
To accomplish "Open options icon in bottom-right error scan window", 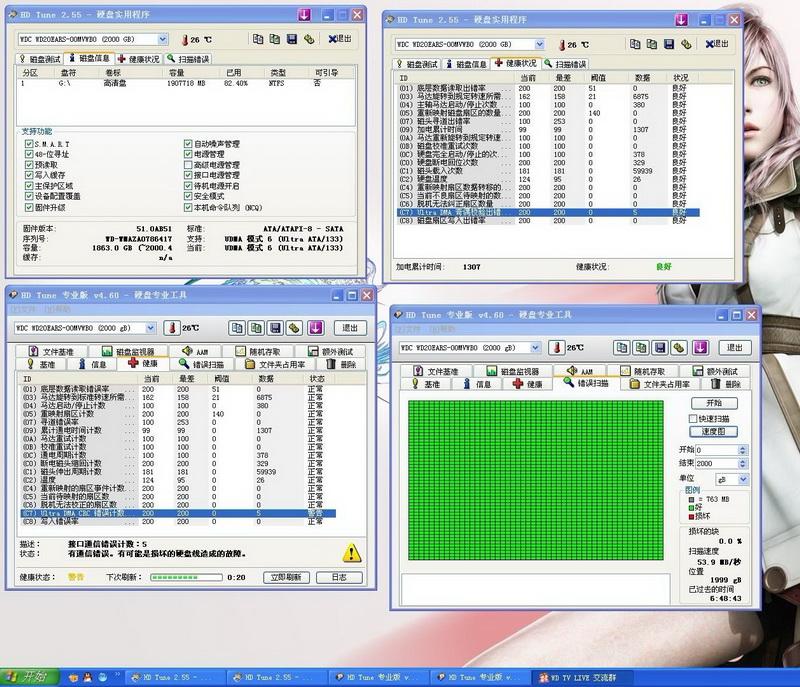I will [x=680, y=347].
